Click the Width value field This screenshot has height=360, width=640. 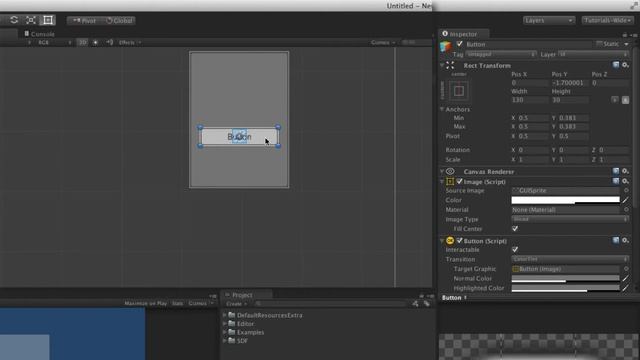[x=529, y=100]
